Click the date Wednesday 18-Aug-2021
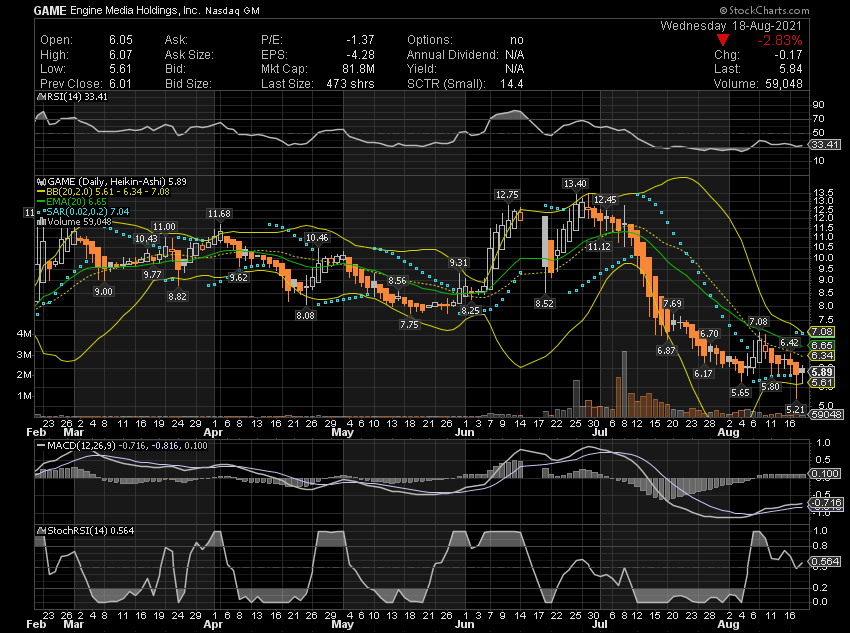Screen dimensions: 850x633 731,25
